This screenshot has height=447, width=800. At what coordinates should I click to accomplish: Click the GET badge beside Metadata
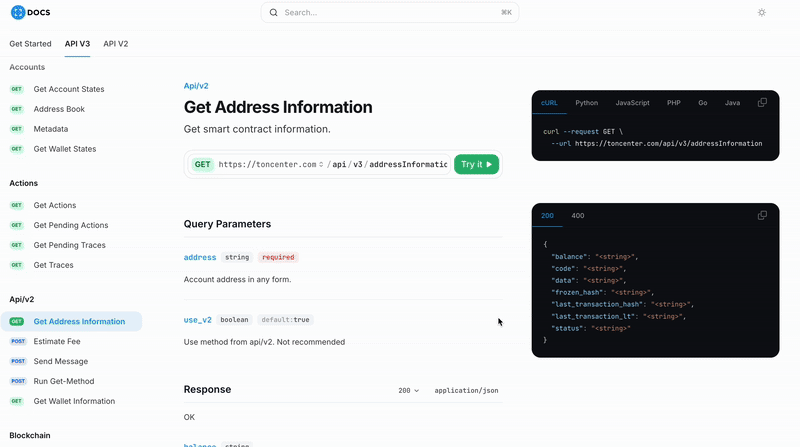point(17,129)
